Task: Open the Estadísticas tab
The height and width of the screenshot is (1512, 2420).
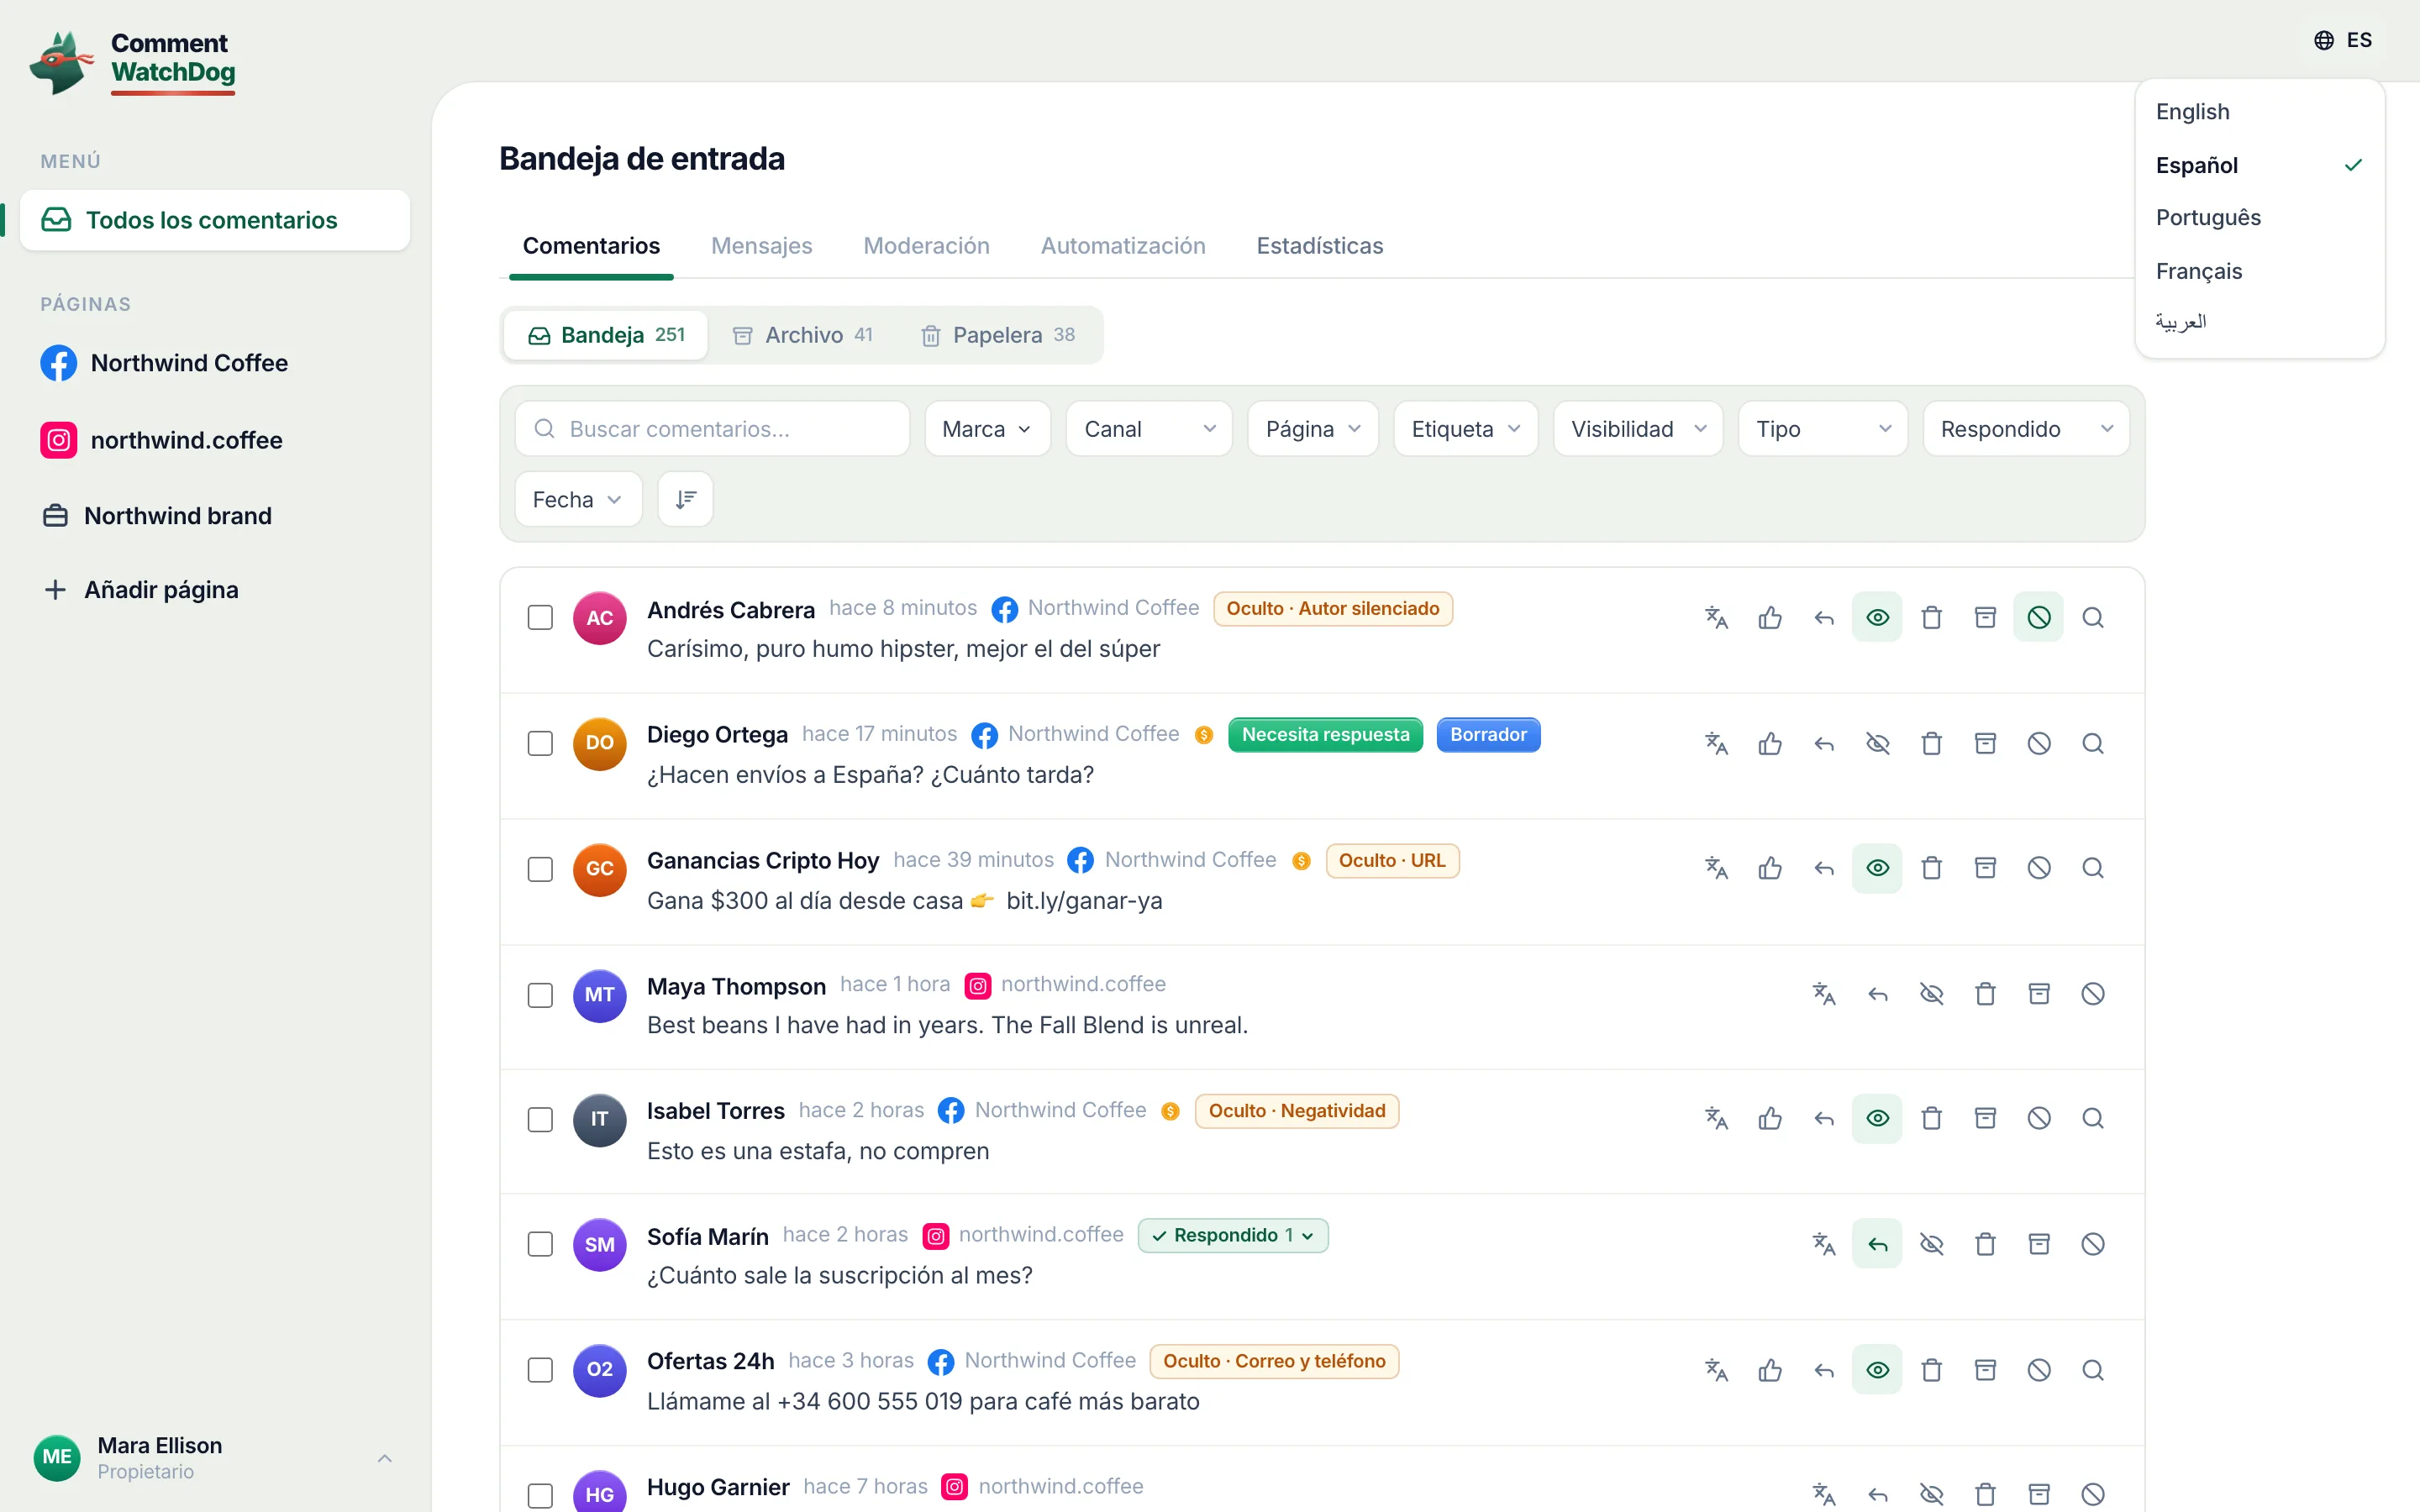Action: (x=1319, y=246)
